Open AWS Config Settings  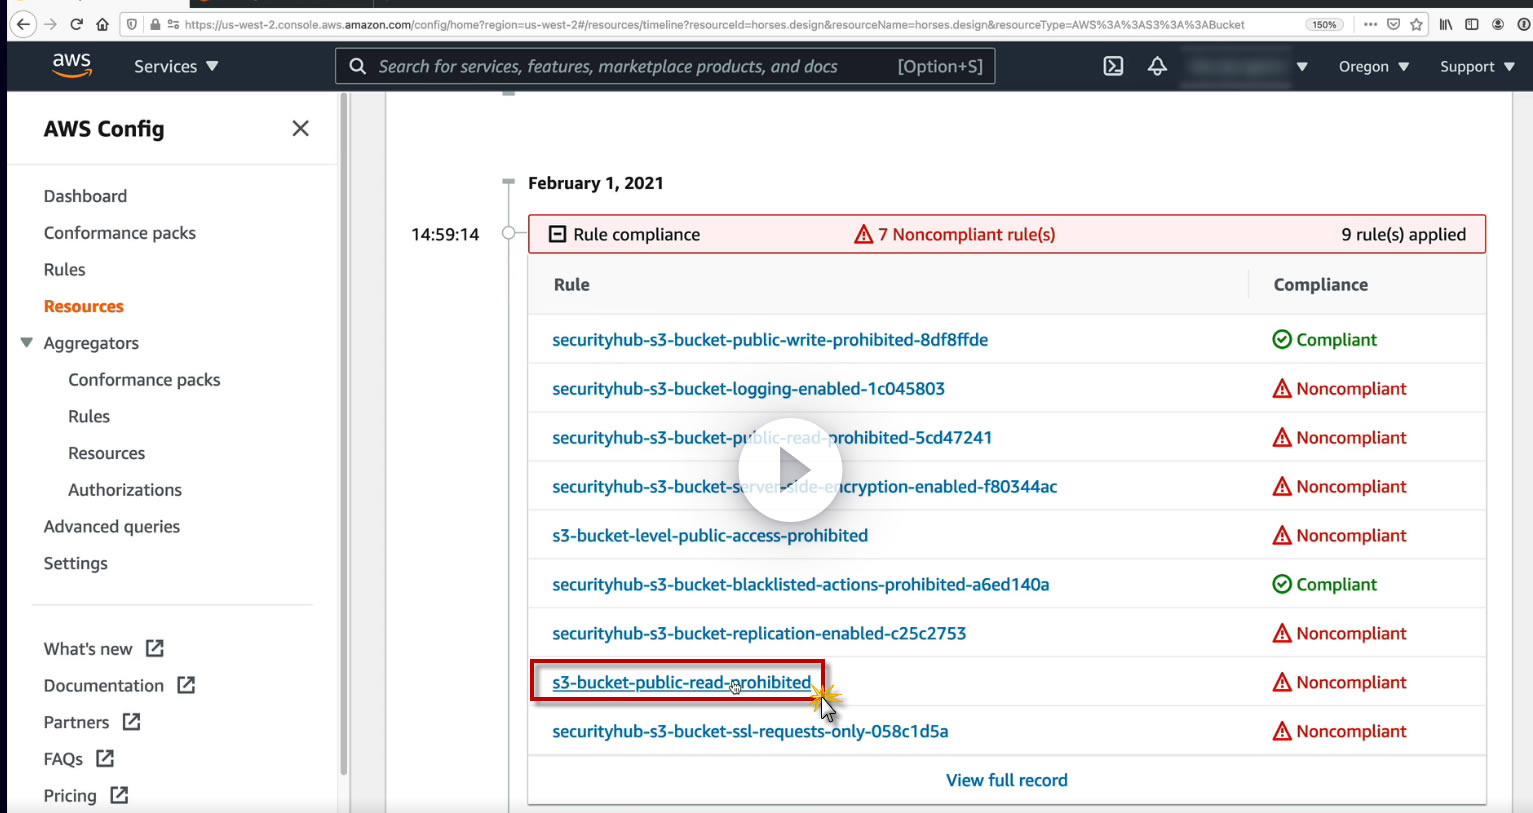point(75,563)
